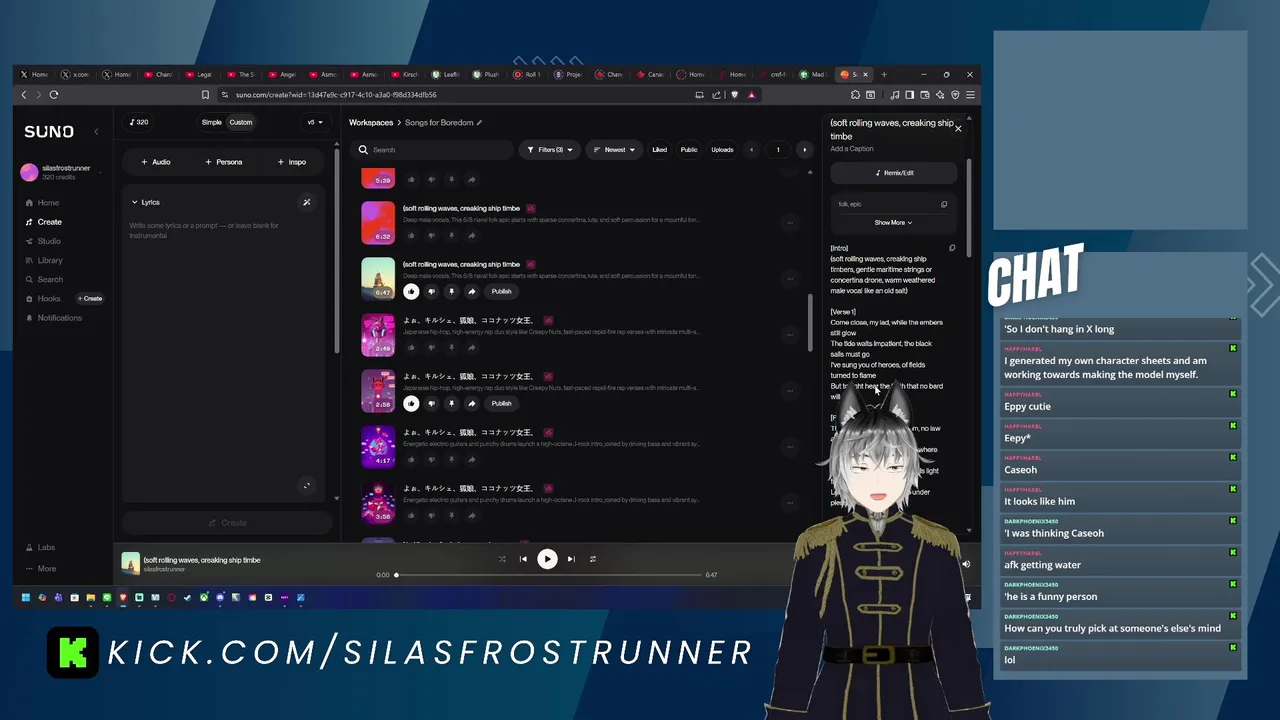Copy the folk, epic style tags
The image size is (1280, 720).
944,204
